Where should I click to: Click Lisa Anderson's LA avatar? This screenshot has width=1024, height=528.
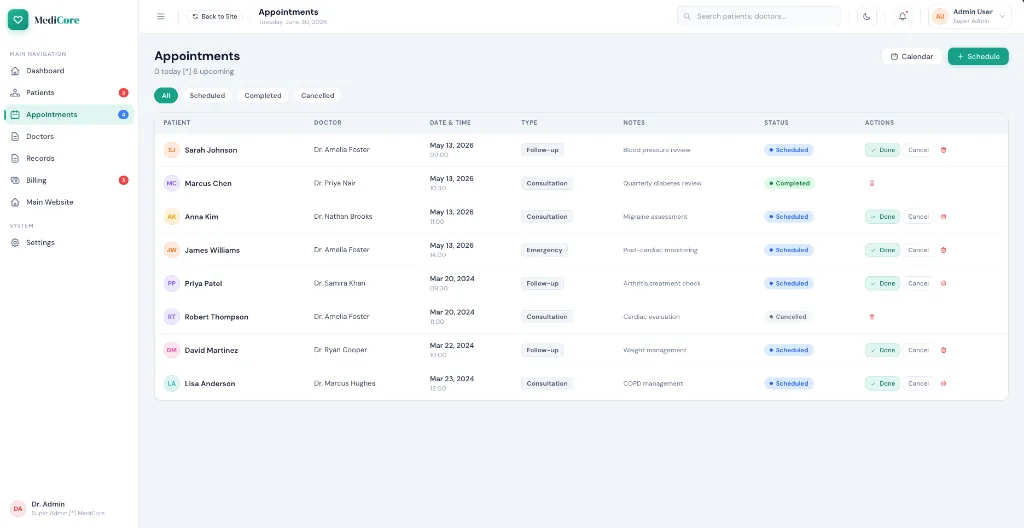click(x=171, y=384)
